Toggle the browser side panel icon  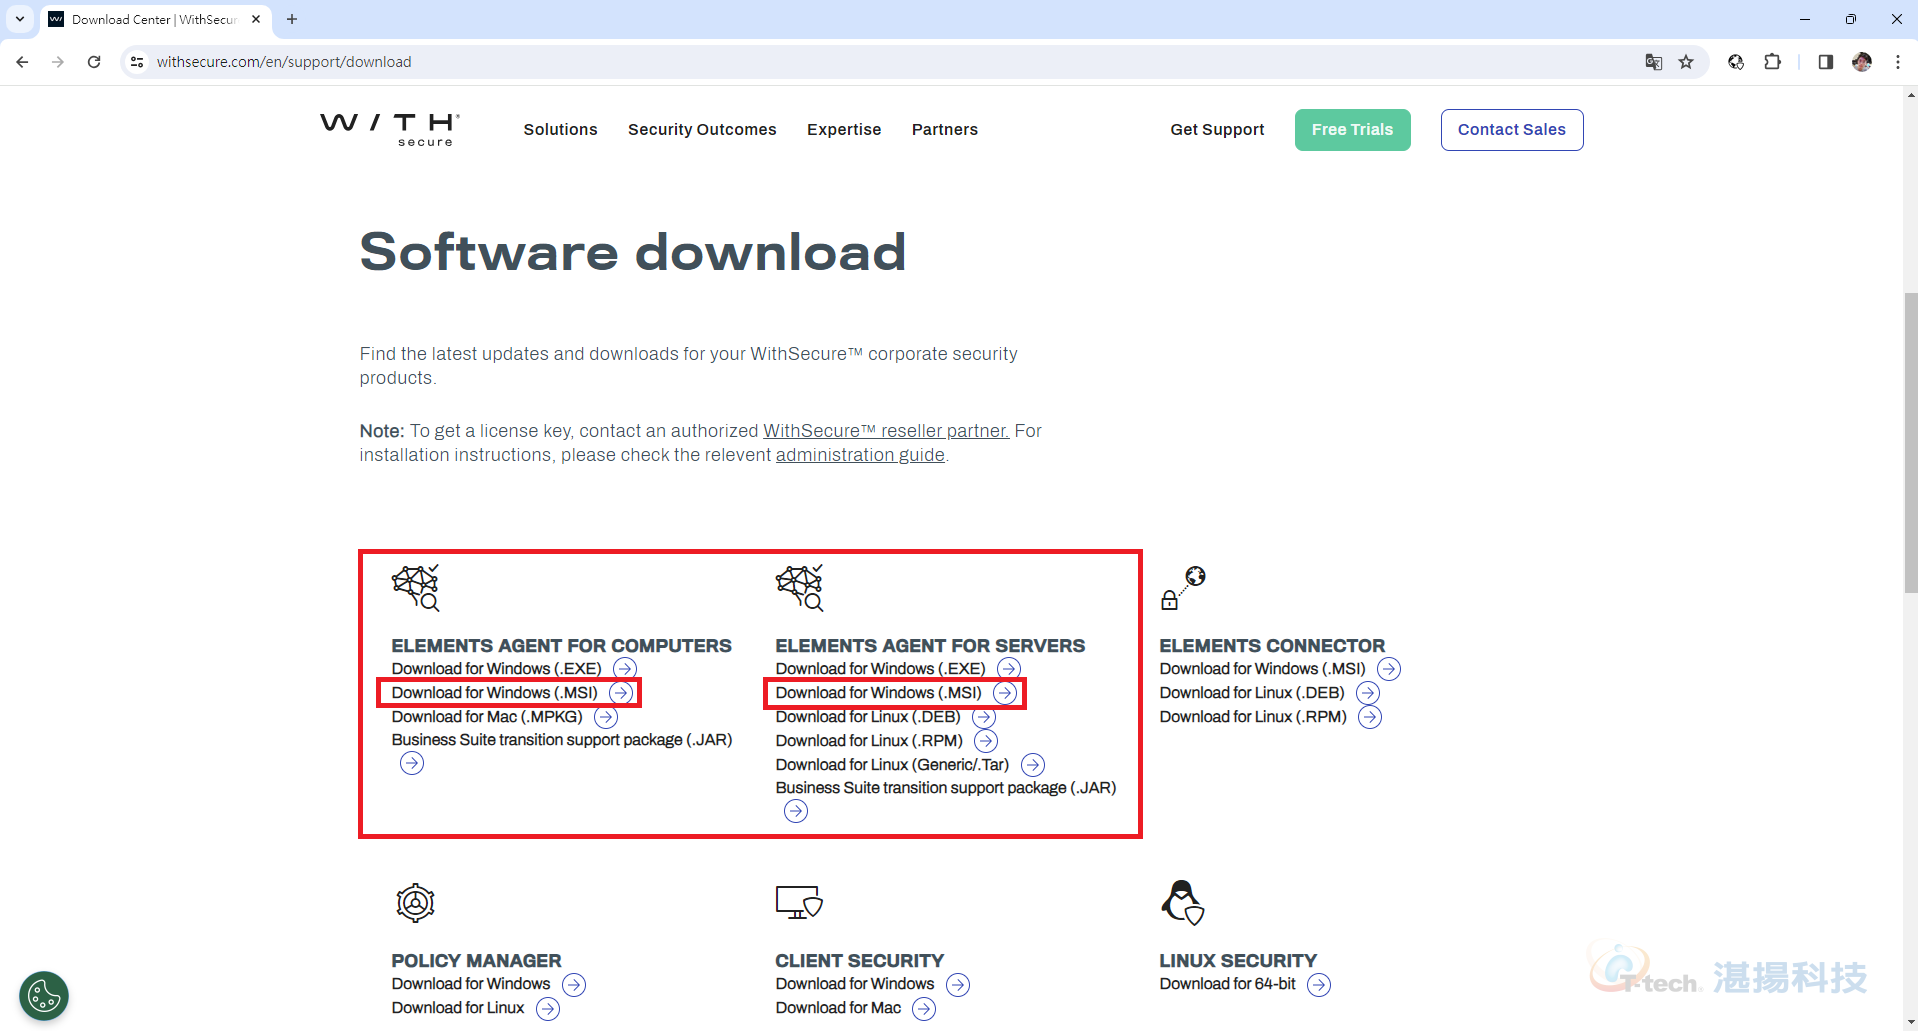pyautogui.click(x=1825, y=62)
